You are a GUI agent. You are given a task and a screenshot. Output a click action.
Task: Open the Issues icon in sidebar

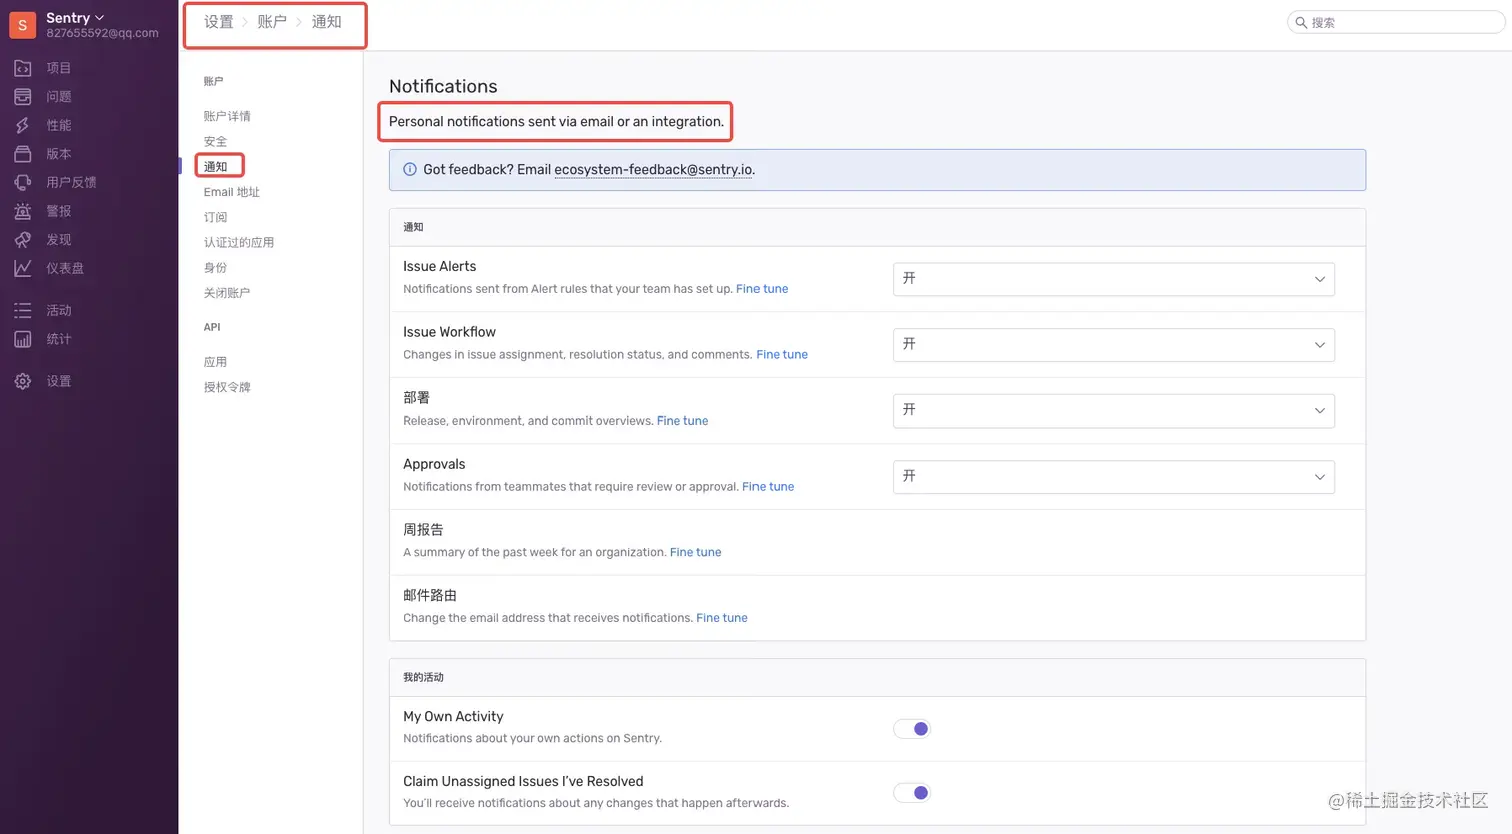[23, 97]
